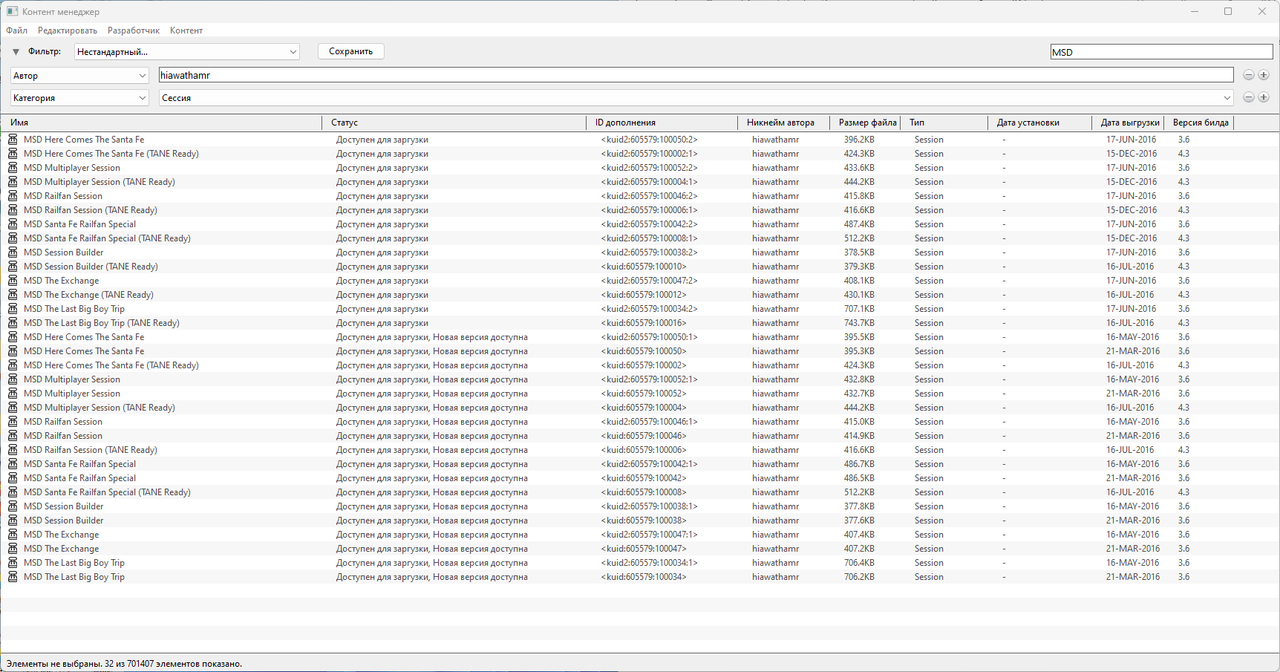Image resolution: width=1280 pixels, height=672 pixels.
Task: Click the file size 486.5KB
Action: click(x=859, y=478)
